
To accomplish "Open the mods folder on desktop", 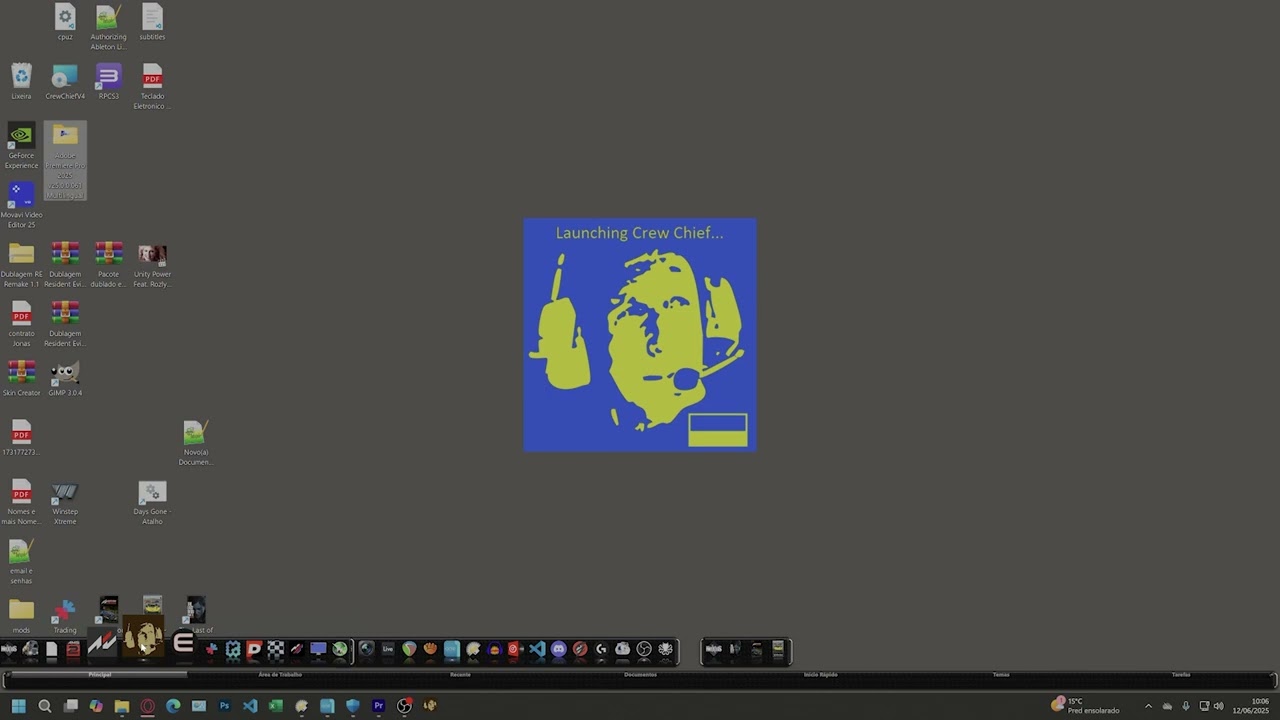I will (21, 615).
